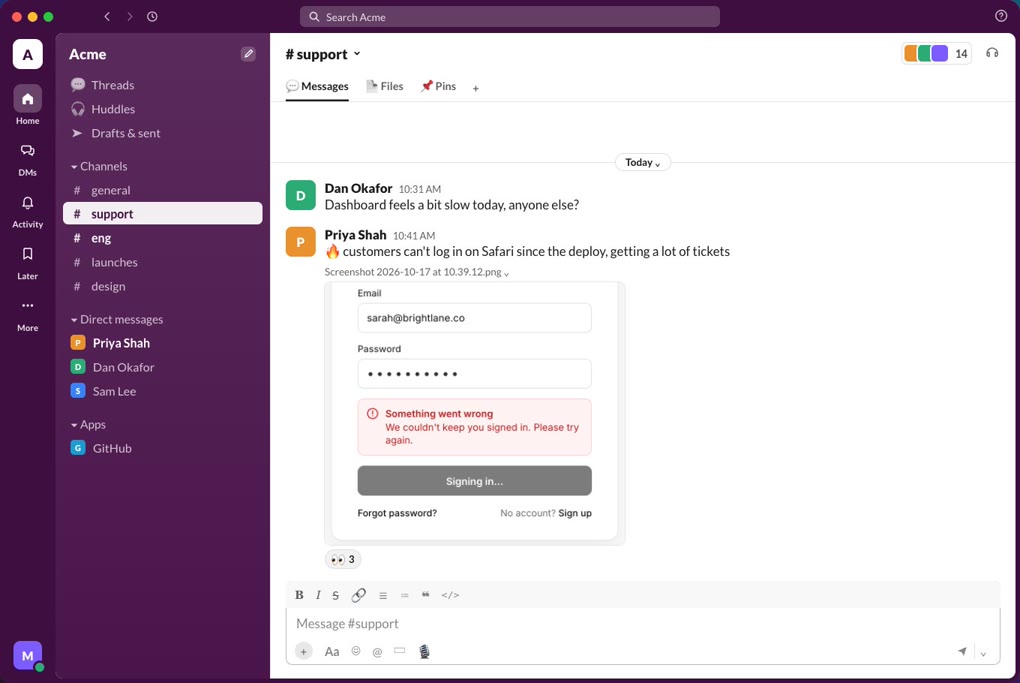Open help with the question mark icon
The width and height of the screenshot is (1020, 683).
[1001, 16]
